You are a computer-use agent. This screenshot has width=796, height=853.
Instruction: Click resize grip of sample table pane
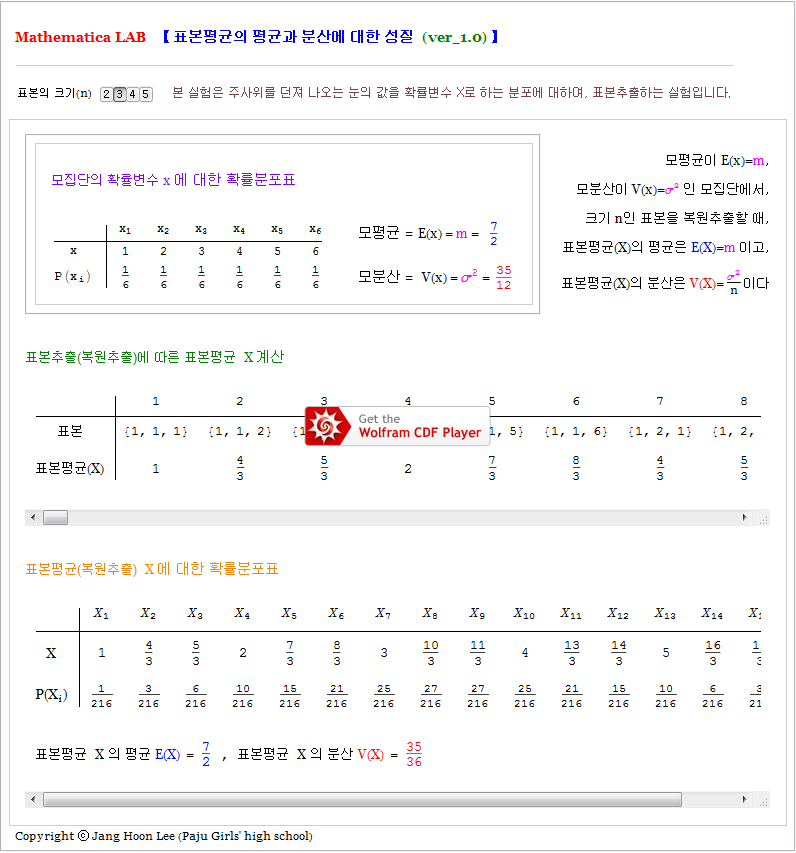(x=763, y=520)
